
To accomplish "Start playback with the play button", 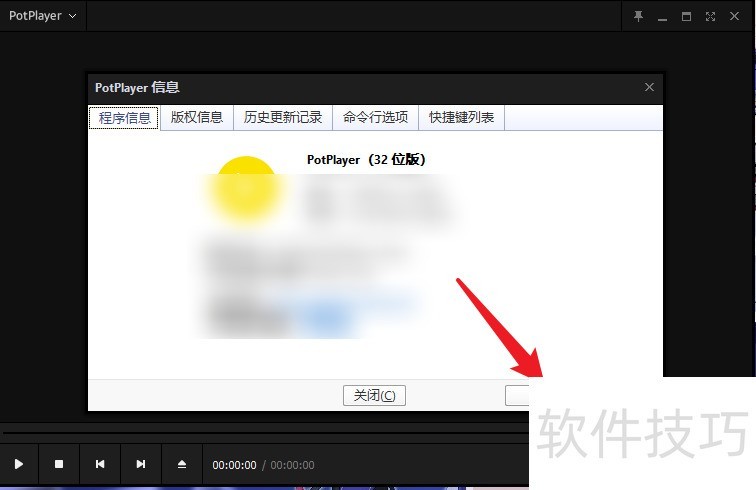I will 19,464.
